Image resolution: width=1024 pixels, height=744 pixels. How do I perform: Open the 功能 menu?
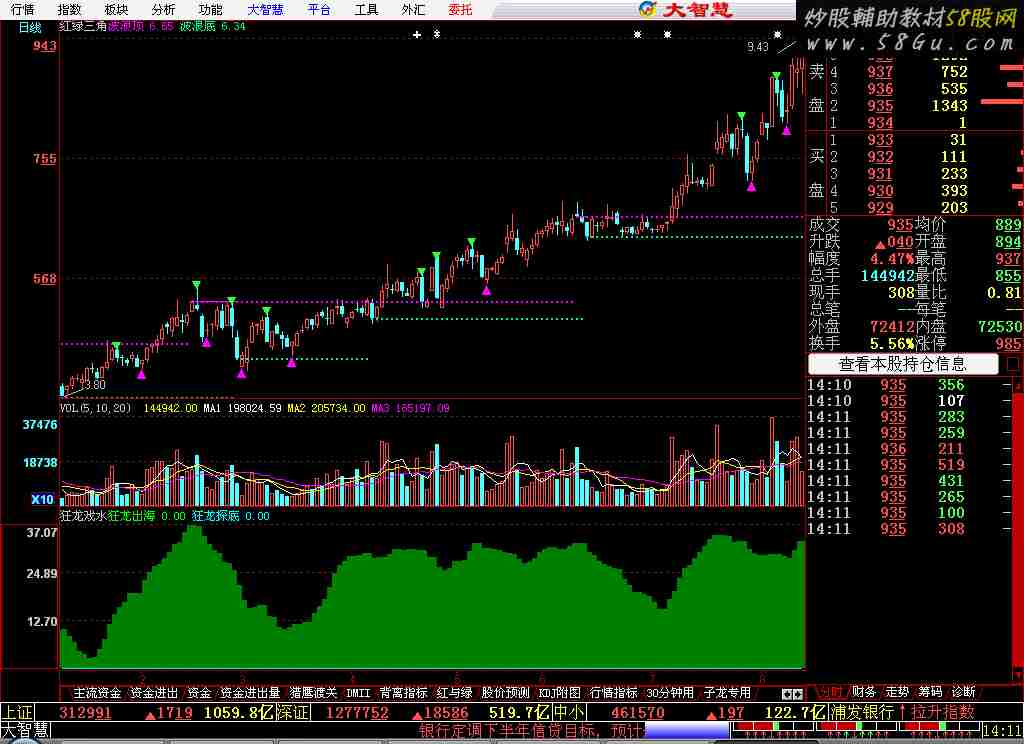tap(210, 9)
